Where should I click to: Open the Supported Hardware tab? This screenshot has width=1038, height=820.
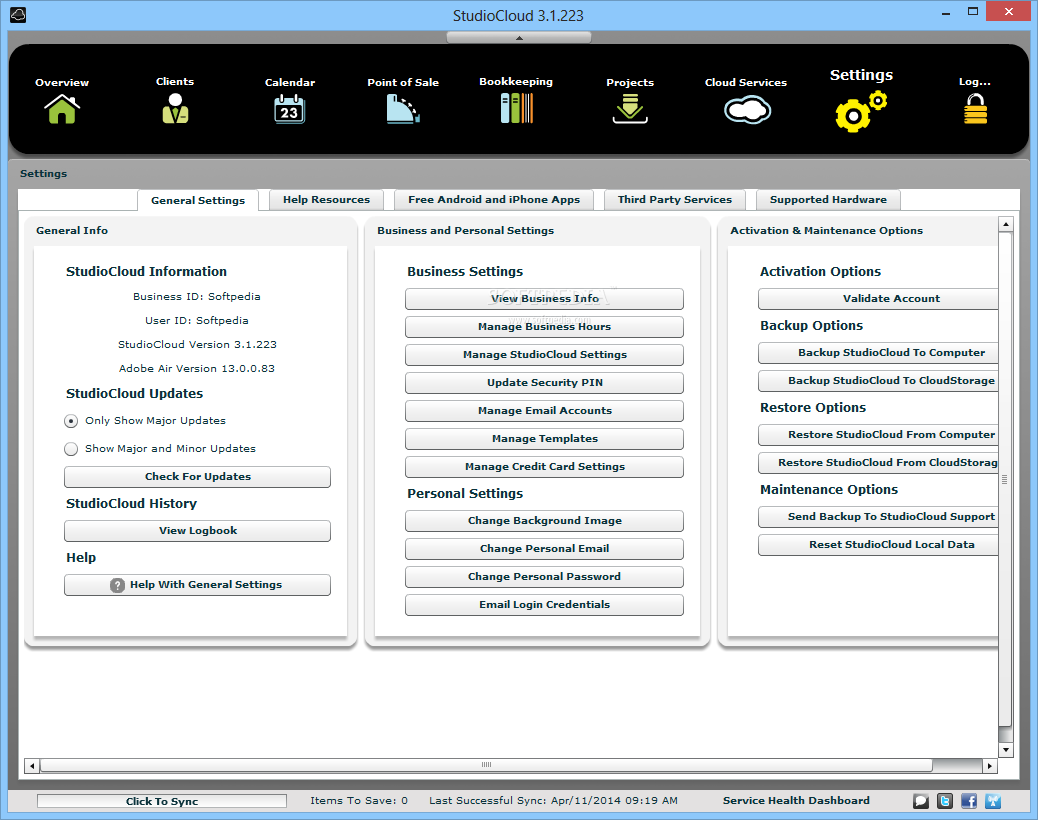pos(828,200)
